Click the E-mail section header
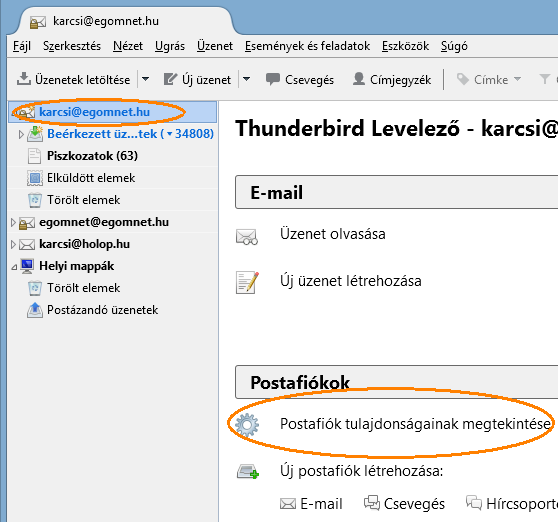 click(396, 193)
